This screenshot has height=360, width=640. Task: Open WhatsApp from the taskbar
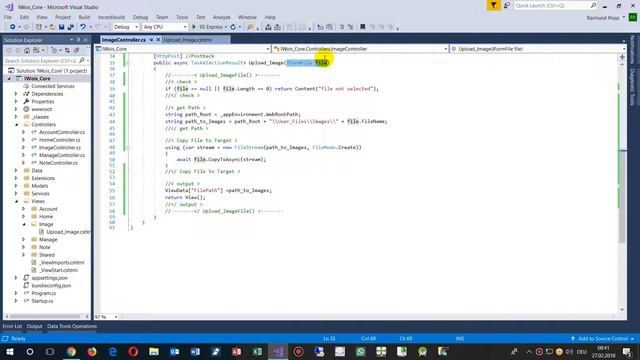tap(360, 351)
